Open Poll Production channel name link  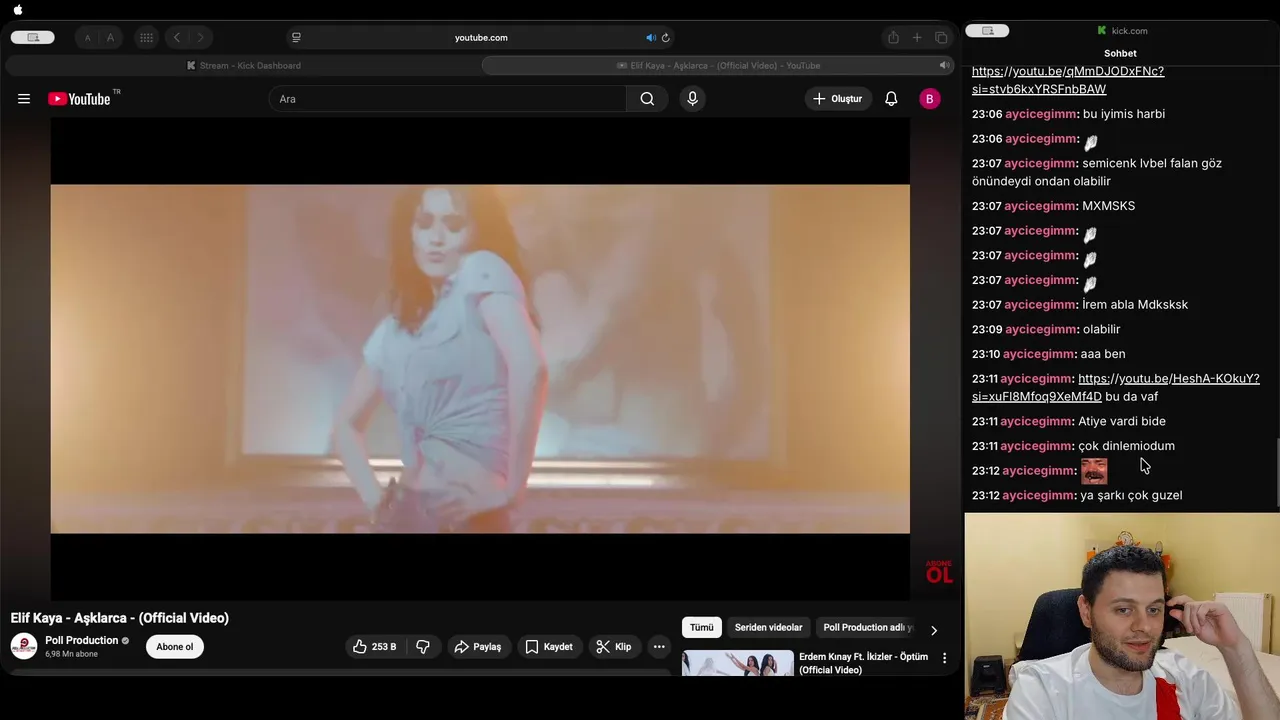click(x=82, y=640)
